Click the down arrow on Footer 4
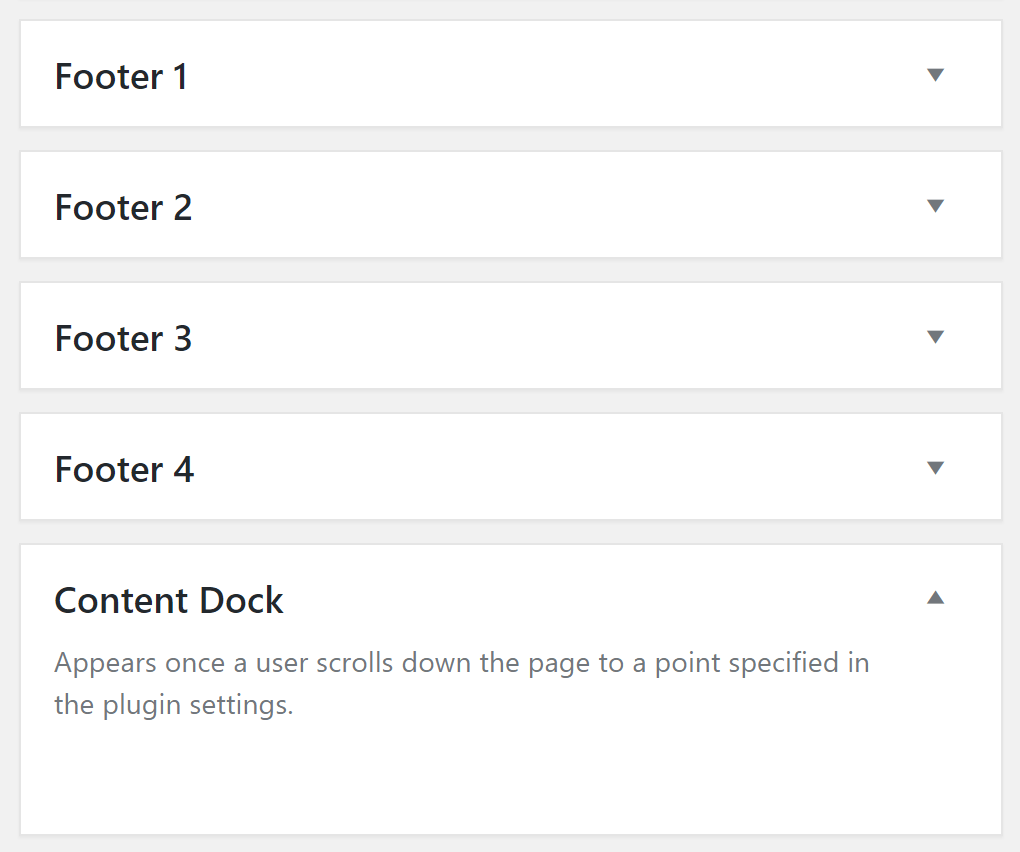Image resolution: width=1020 pixels, height=852 pixels. [x=935, y=467]
